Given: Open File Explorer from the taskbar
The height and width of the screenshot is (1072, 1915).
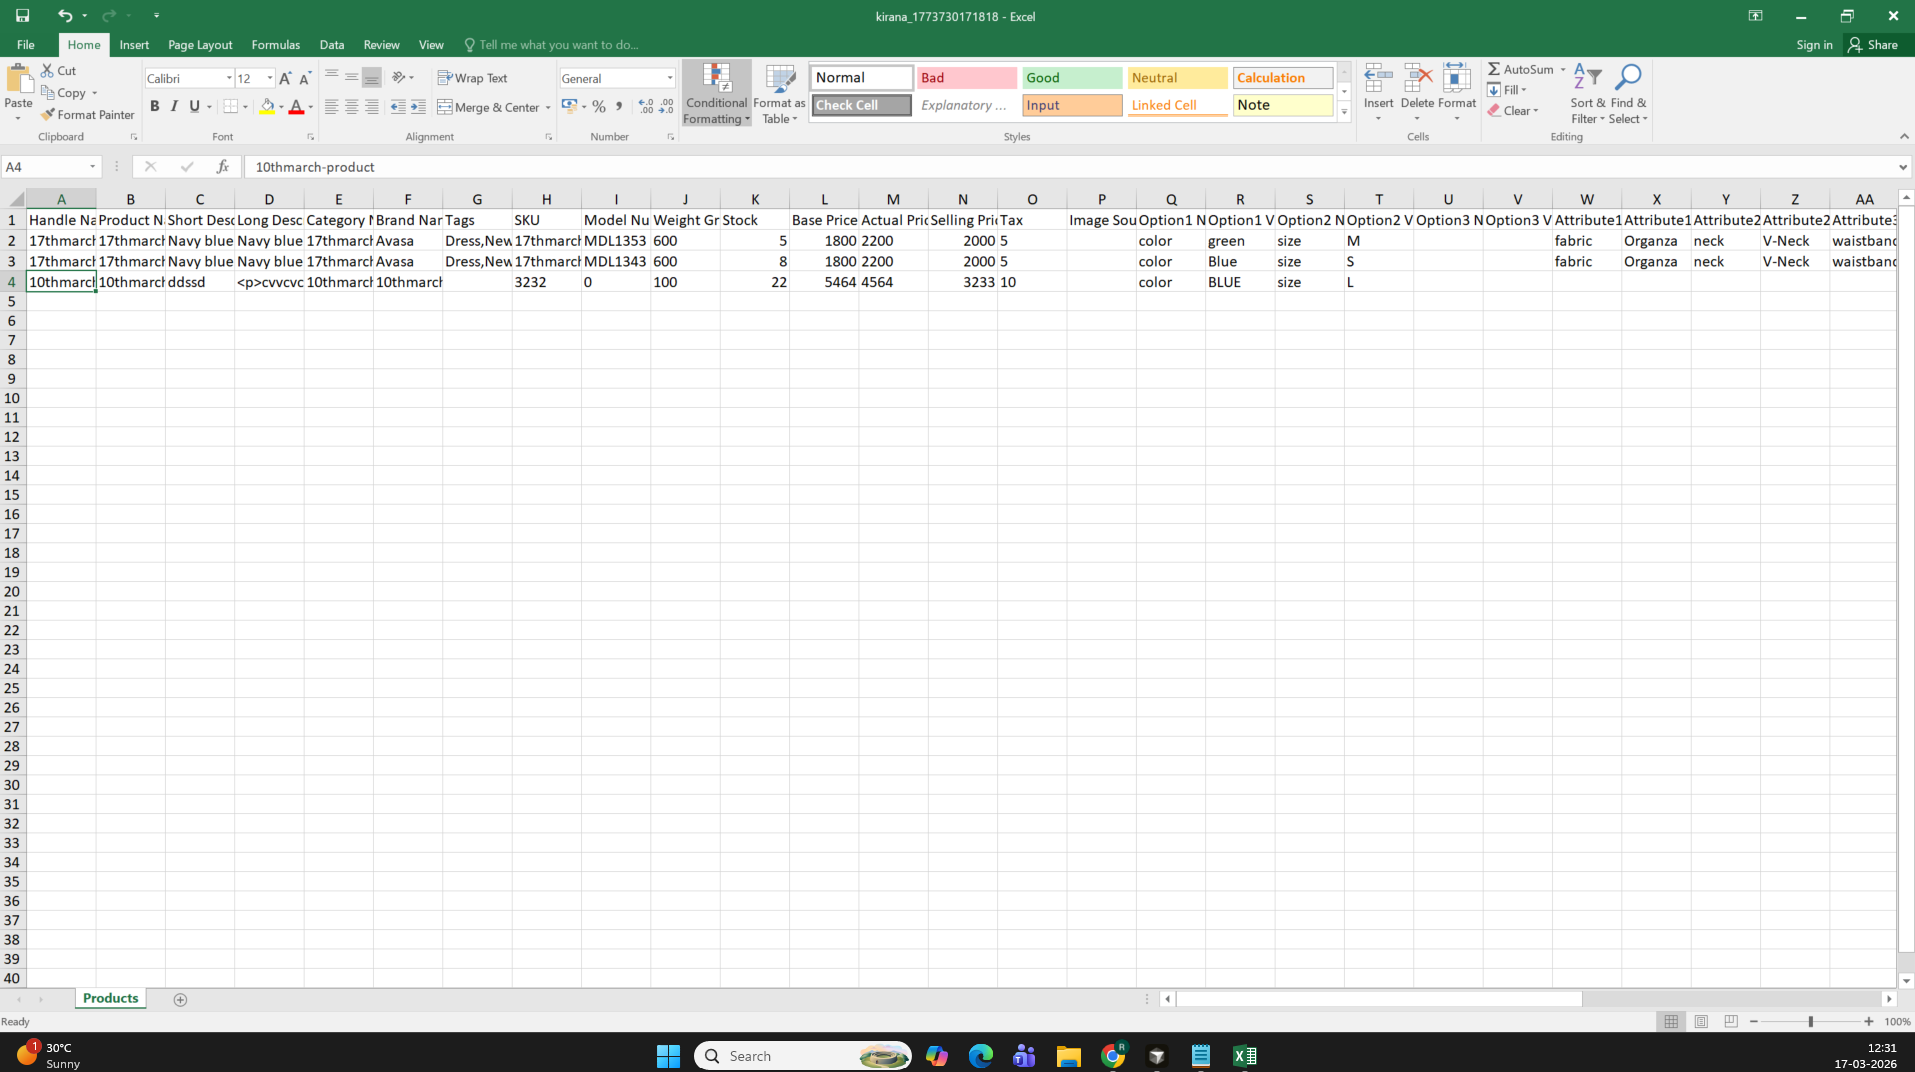Looking at the screenshot, I should click(x=1068, y=1056).
